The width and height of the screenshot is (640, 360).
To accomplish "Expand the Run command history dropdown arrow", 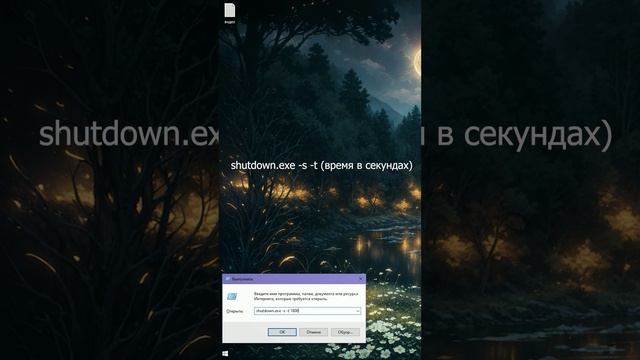I will coord(358,311).
